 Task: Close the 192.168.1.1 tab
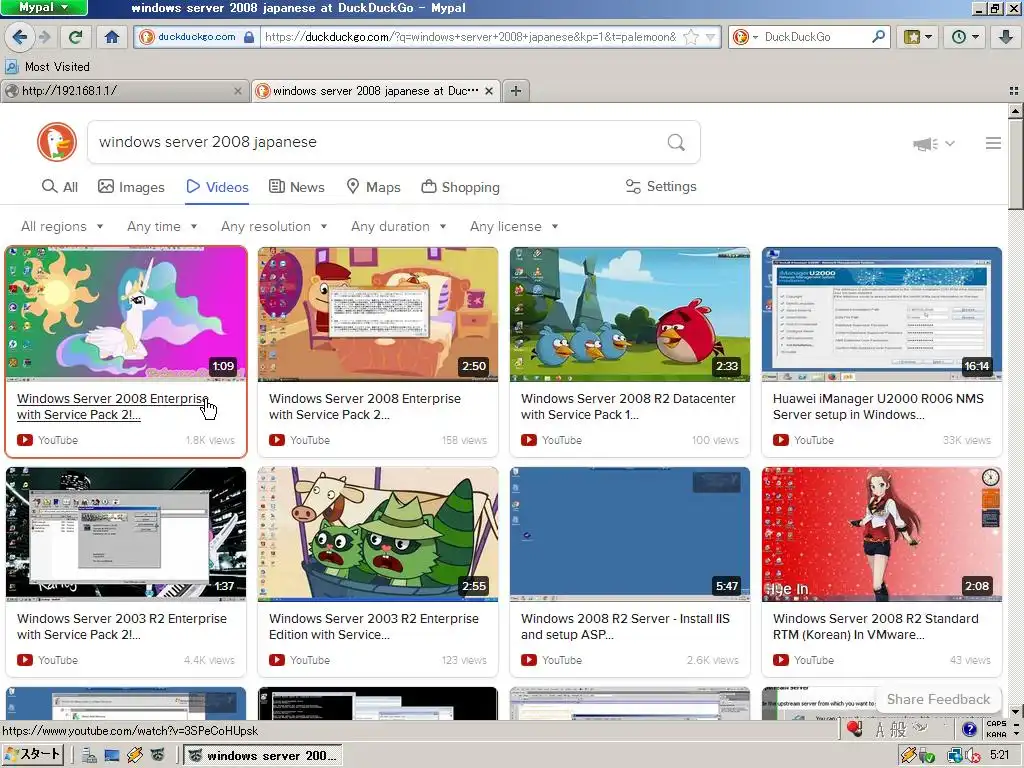pos(238,91)
